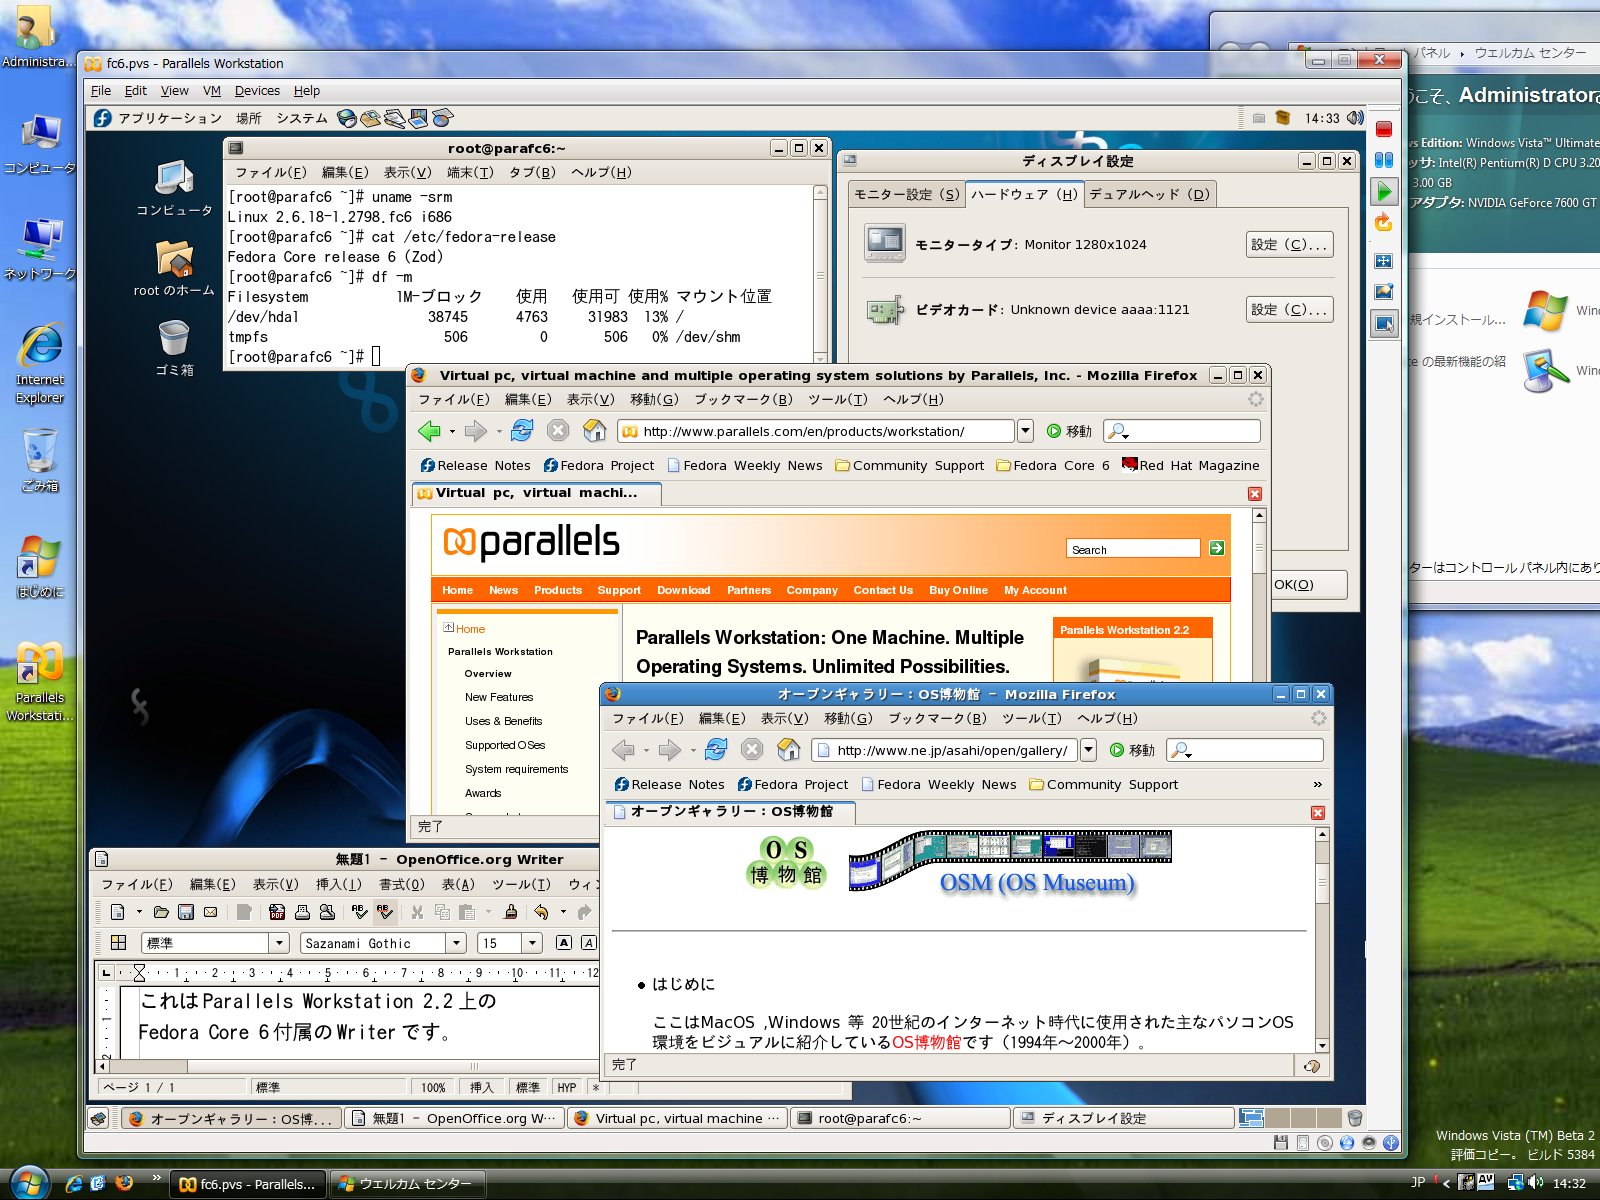Open Windows Vista Start orb
This screenshot has width=1600, height=1200.
point(28,1183)
